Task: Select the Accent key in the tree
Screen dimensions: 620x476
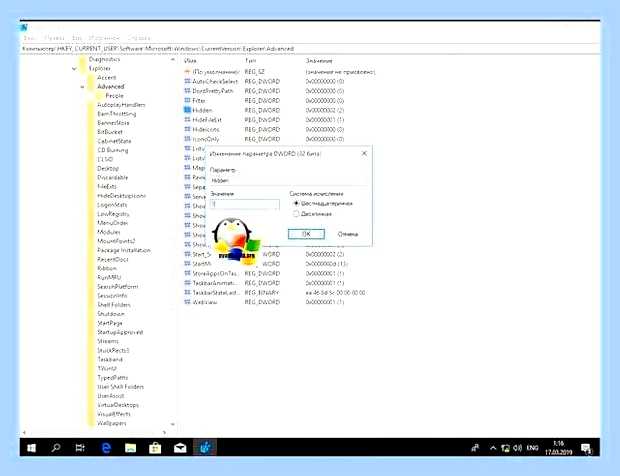Action: click(x=107, y=77)
